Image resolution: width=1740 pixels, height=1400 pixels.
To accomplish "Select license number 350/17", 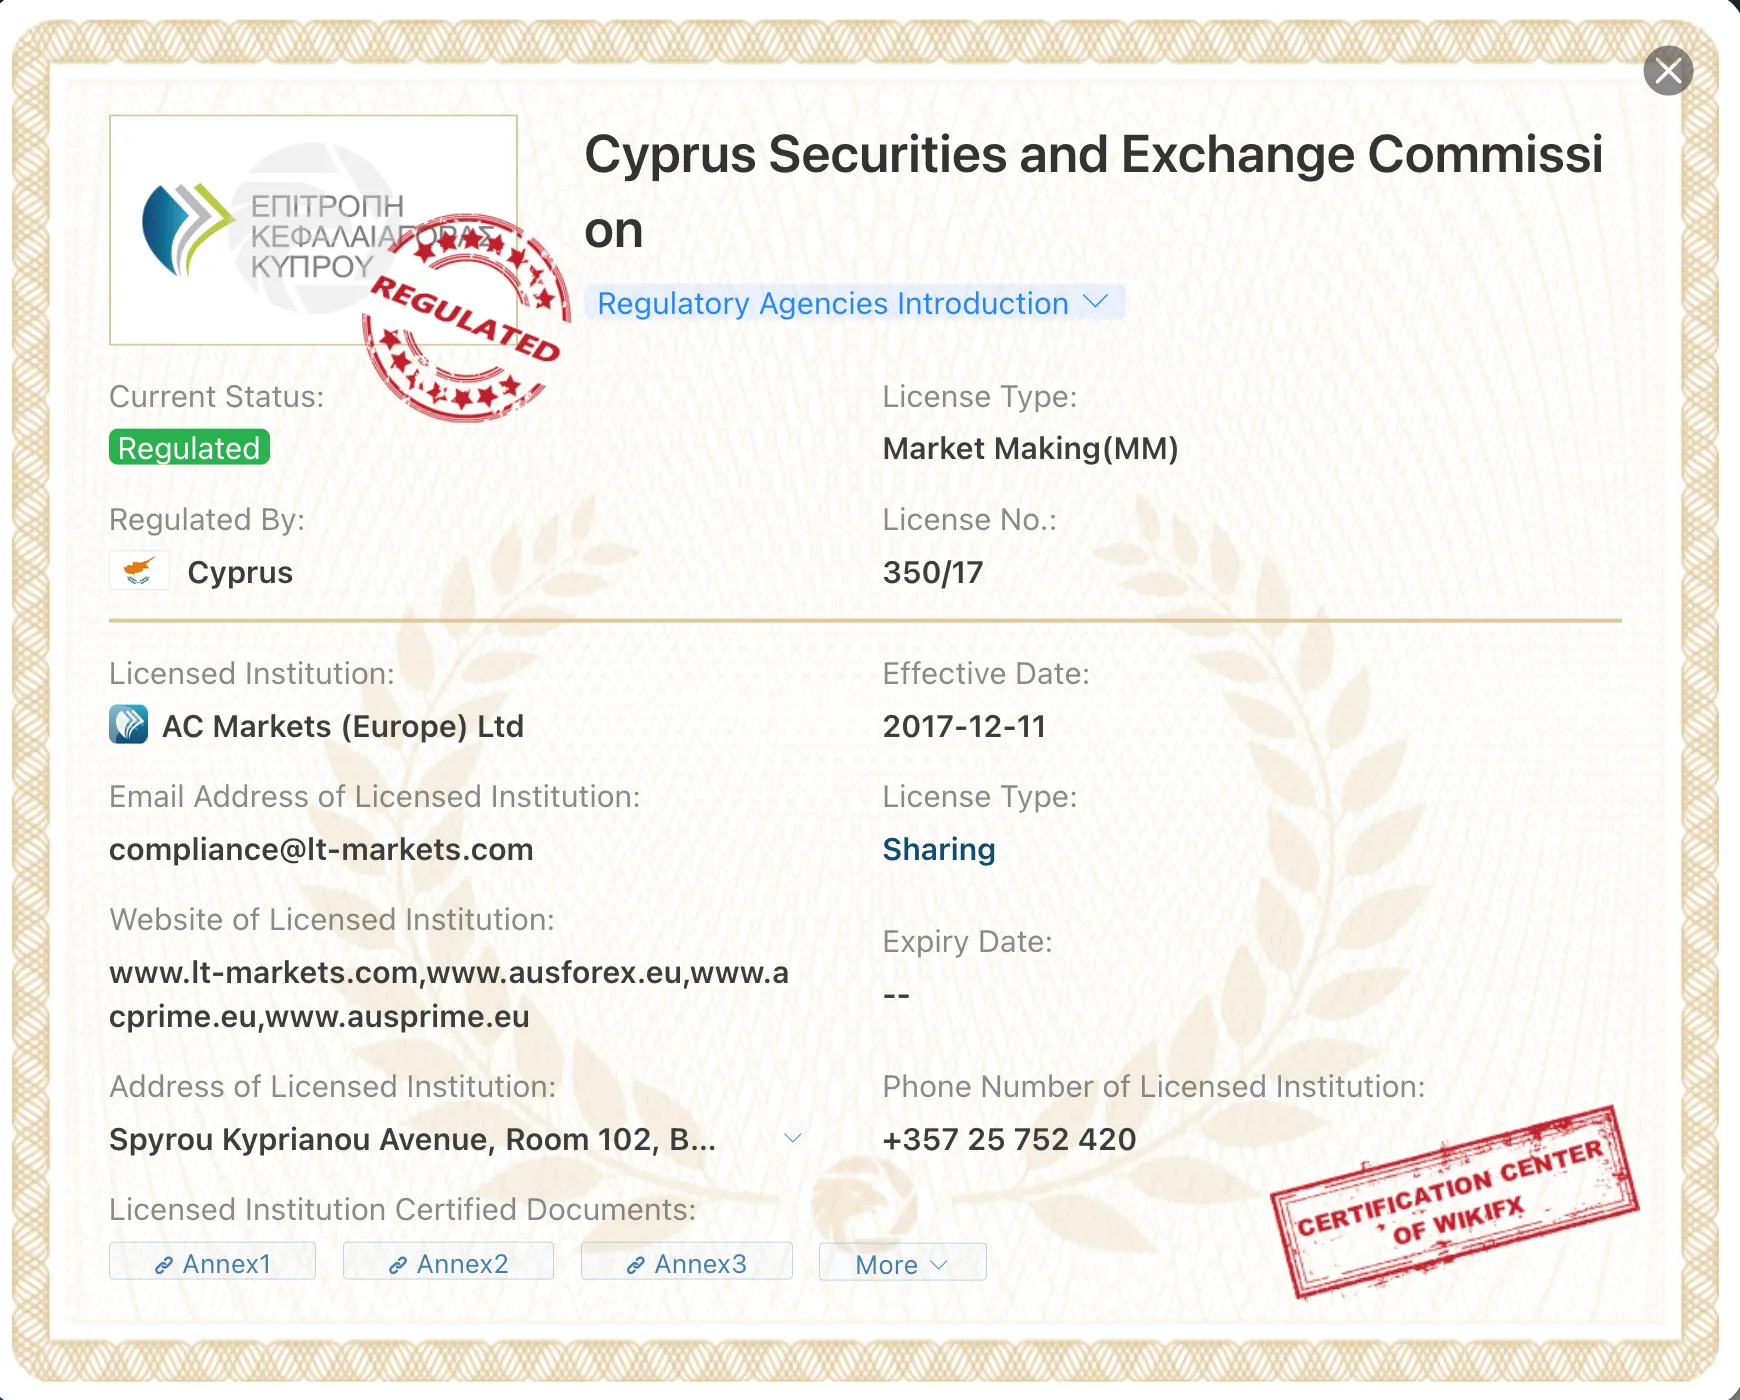I will click(933, 572).
